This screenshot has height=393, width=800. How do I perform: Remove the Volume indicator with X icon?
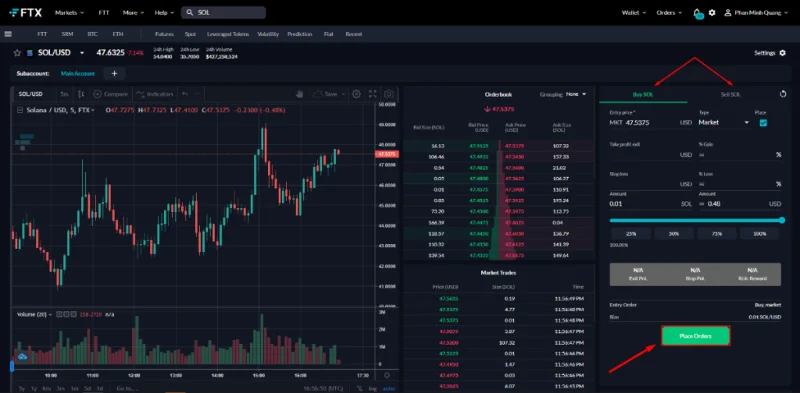74,314
